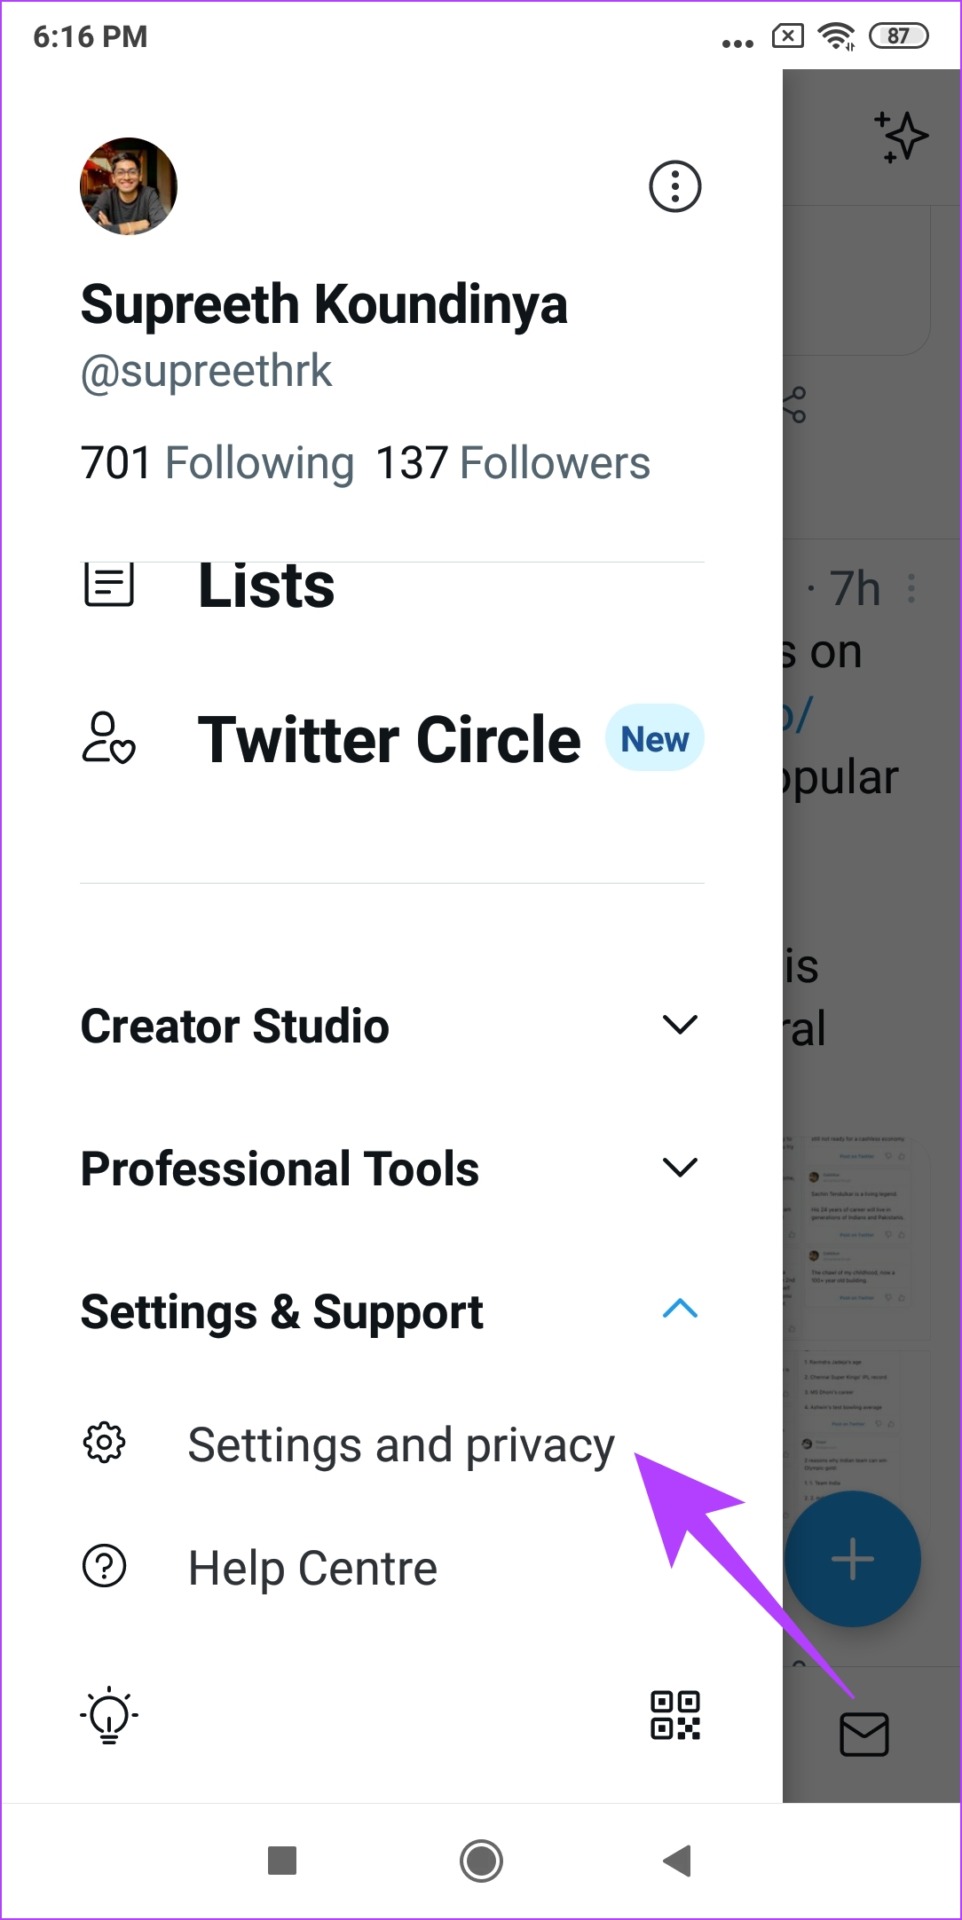Open the sparkle timeline settings icon

coord(901,137)
